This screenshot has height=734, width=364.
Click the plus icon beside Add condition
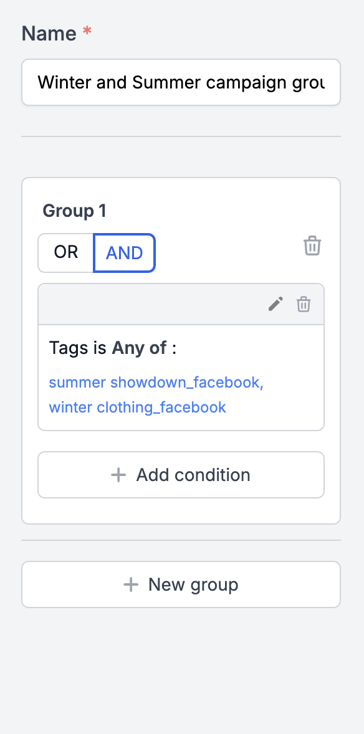pos(118,475)
